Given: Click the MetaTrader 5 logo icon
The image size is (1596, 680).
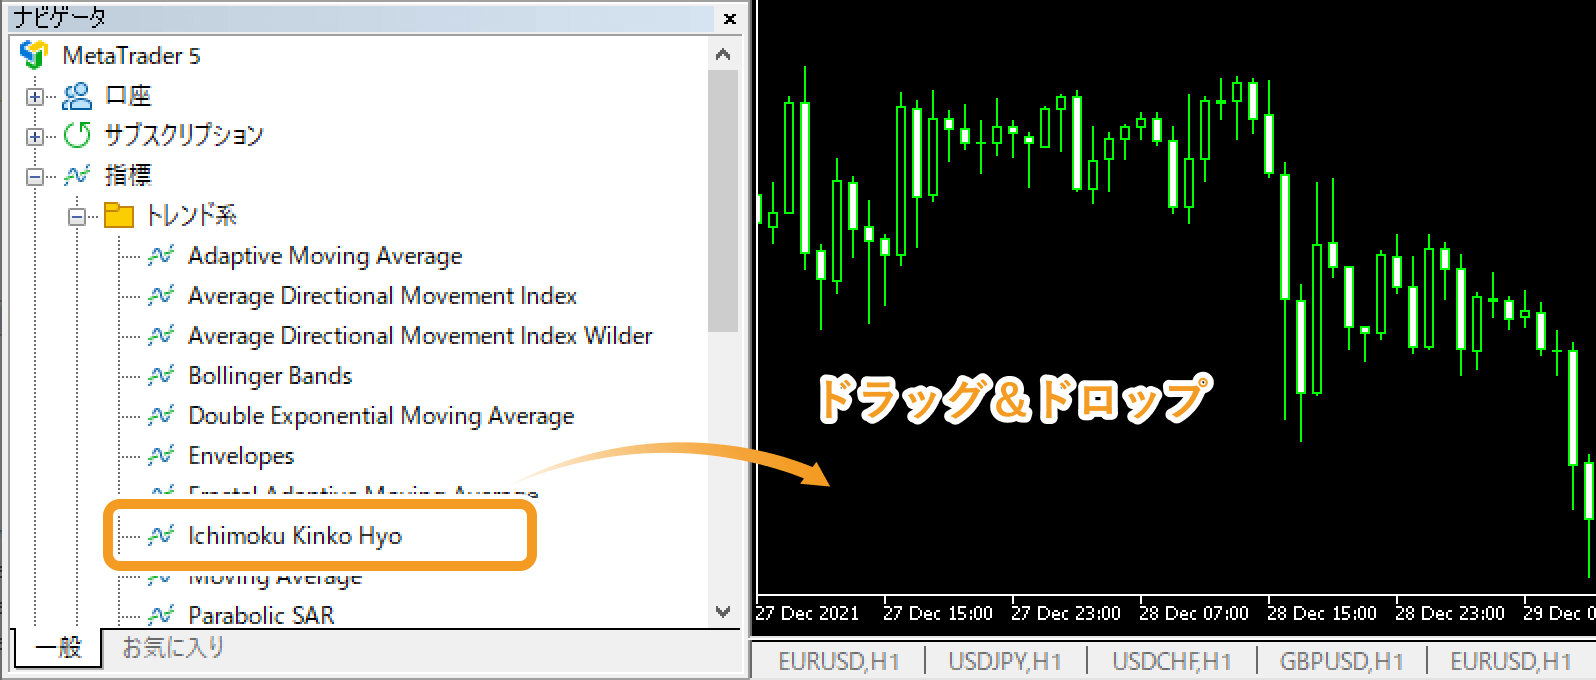Looking at the screenshot, I should click(x=33, y=55).
